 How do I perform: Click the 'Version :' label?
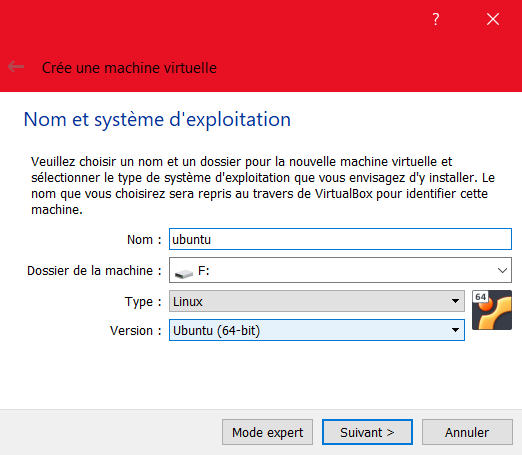[136, 331]
